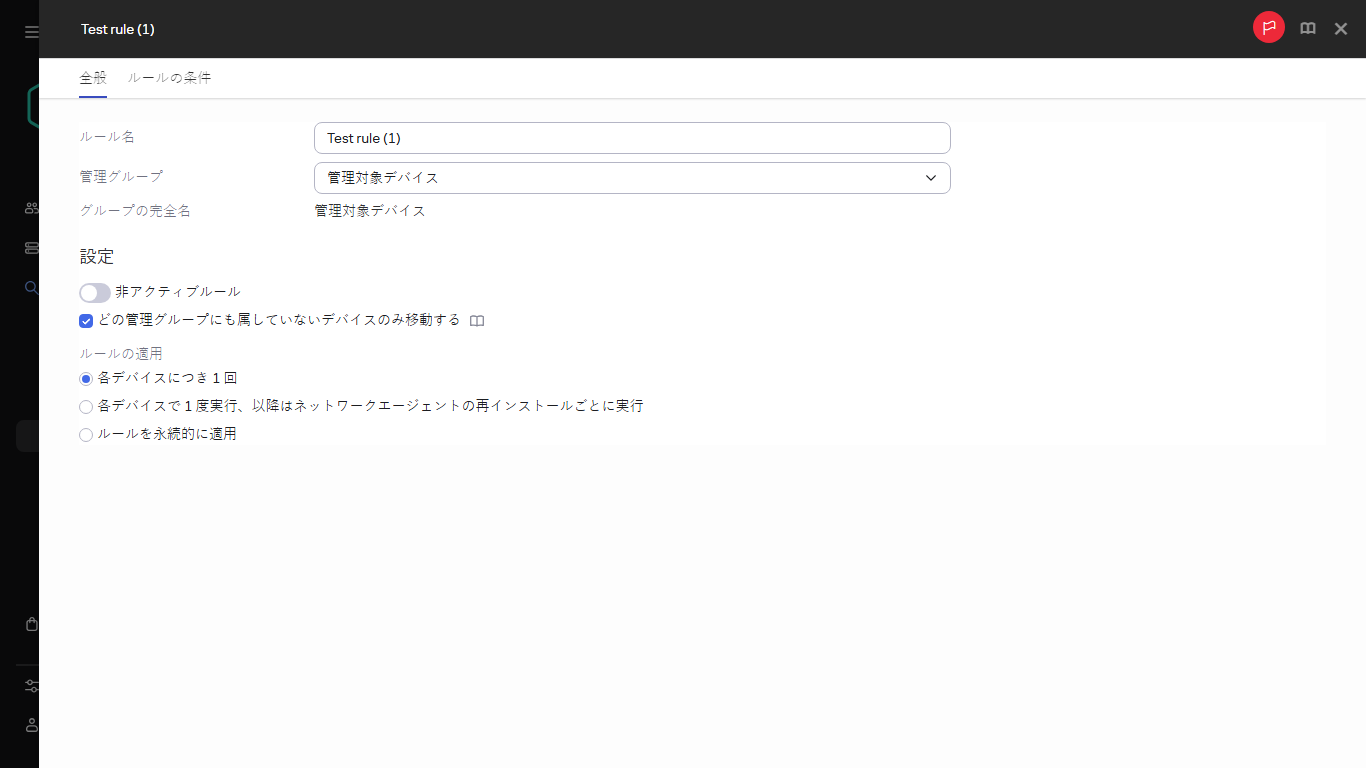Open the online help book icon

[1307, 28]
